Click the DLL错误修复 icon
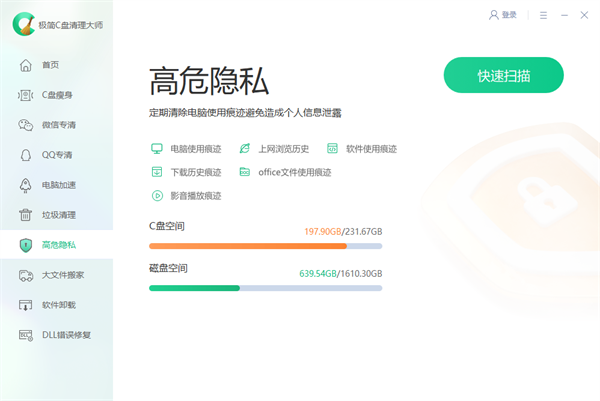The width and height of the screenshot is (600, 401). click(x=25, y=335)
